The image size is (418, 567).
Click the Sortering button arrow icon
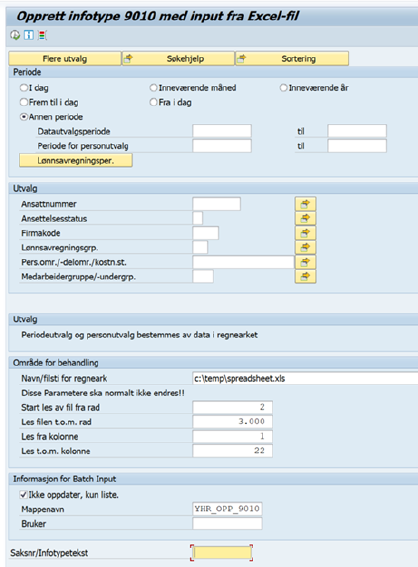coord(242,59)
